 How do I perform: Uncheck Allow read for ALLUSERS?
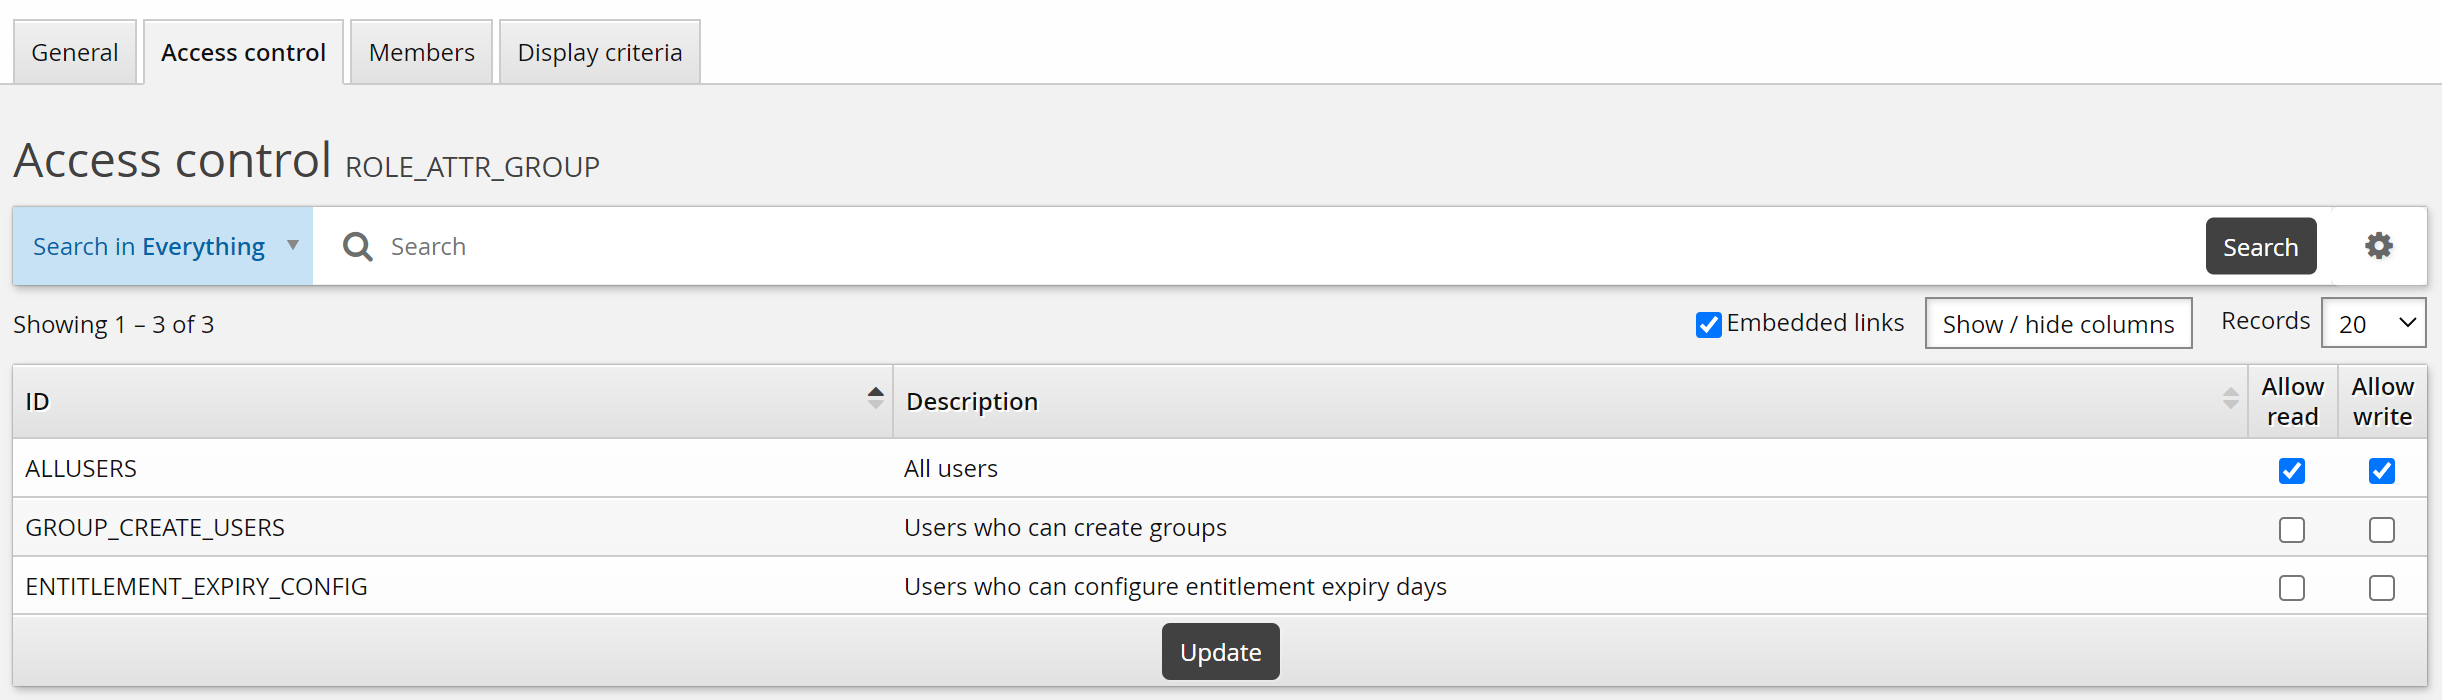point(2291,471)
